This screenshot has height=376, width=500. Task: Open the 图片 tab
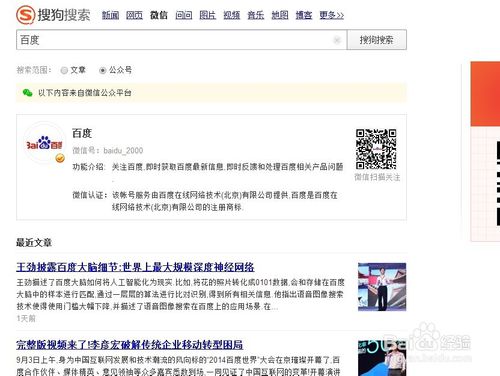[x=207, y=15]
